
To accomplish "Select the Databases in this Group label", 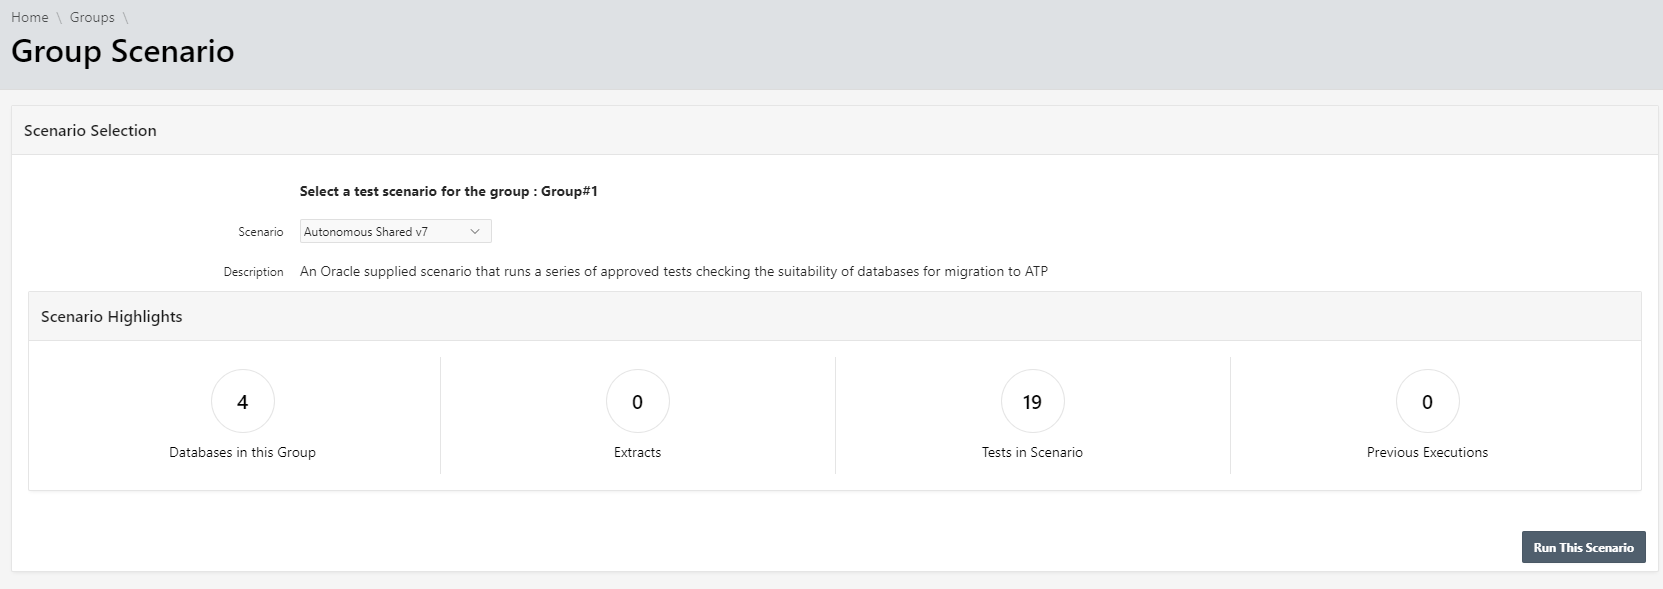I will pyautogui.click(x=242, y=453).
